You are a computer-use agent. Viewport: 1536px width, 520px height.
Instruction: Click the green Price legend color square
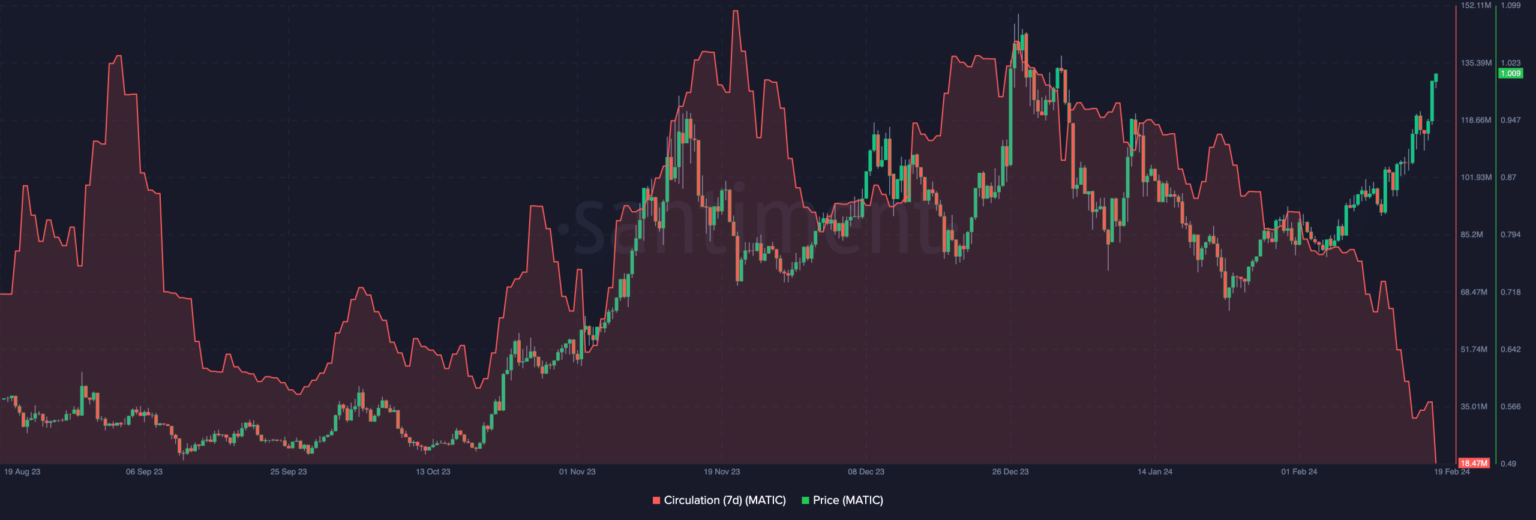click(805, 500)
